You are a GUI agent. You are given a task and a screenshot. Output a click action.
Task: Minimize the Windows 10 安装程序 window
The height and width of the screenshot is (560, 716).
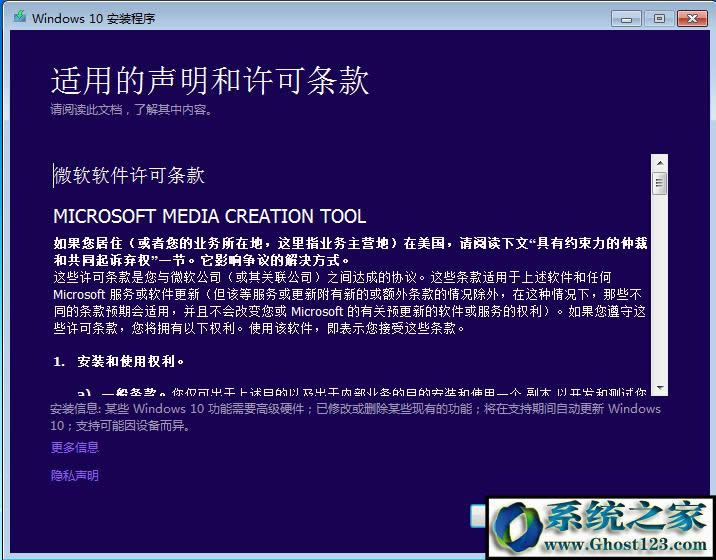click(627, 18)
